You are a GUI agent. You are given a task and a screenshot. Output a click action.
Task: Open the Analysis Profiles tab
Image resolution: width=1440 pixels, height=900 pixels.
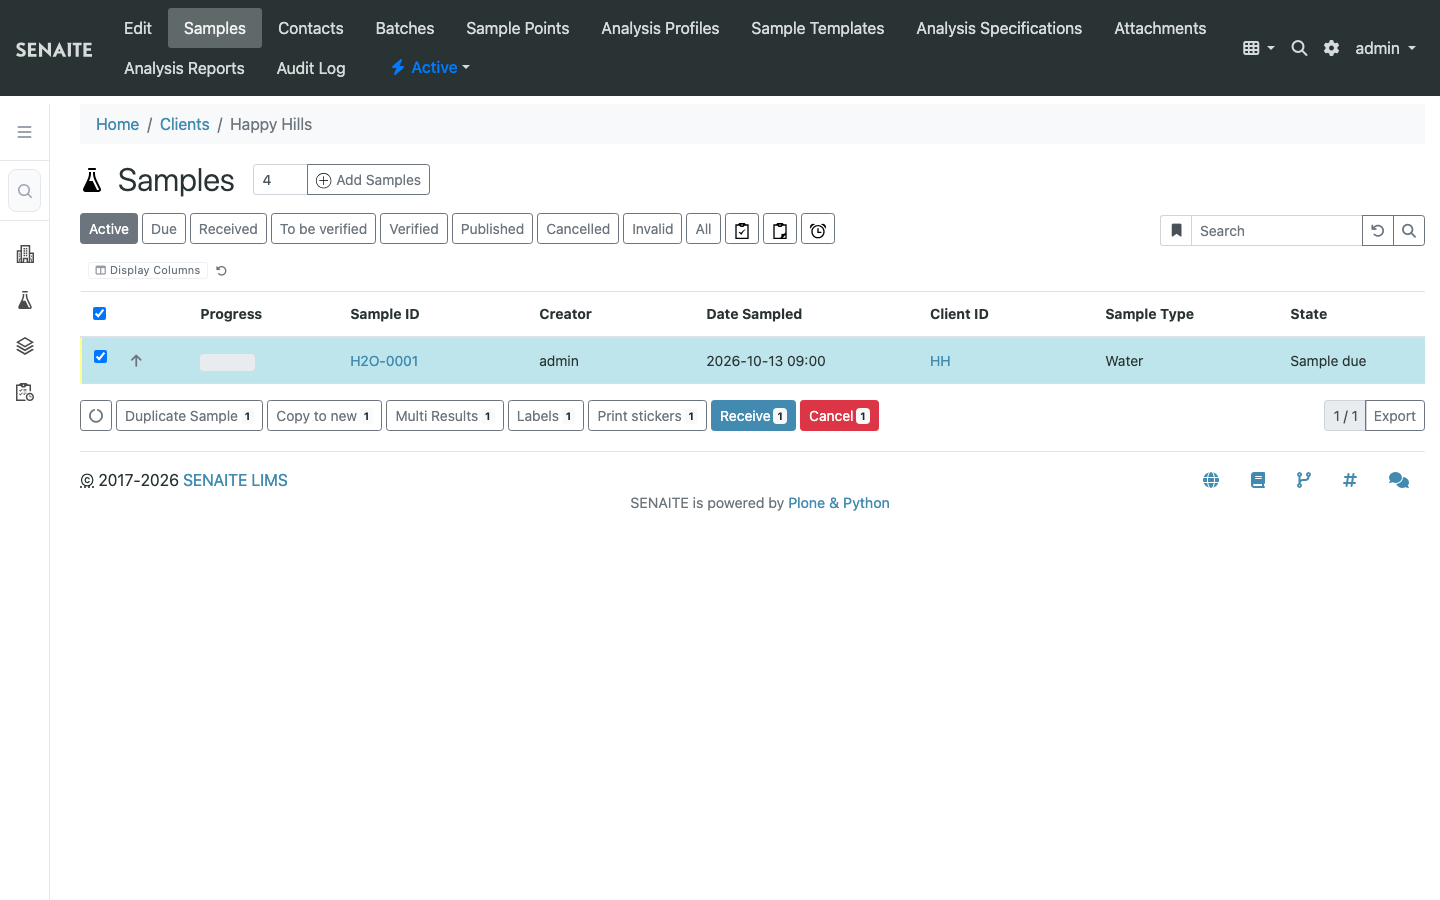tap(660, 28)
